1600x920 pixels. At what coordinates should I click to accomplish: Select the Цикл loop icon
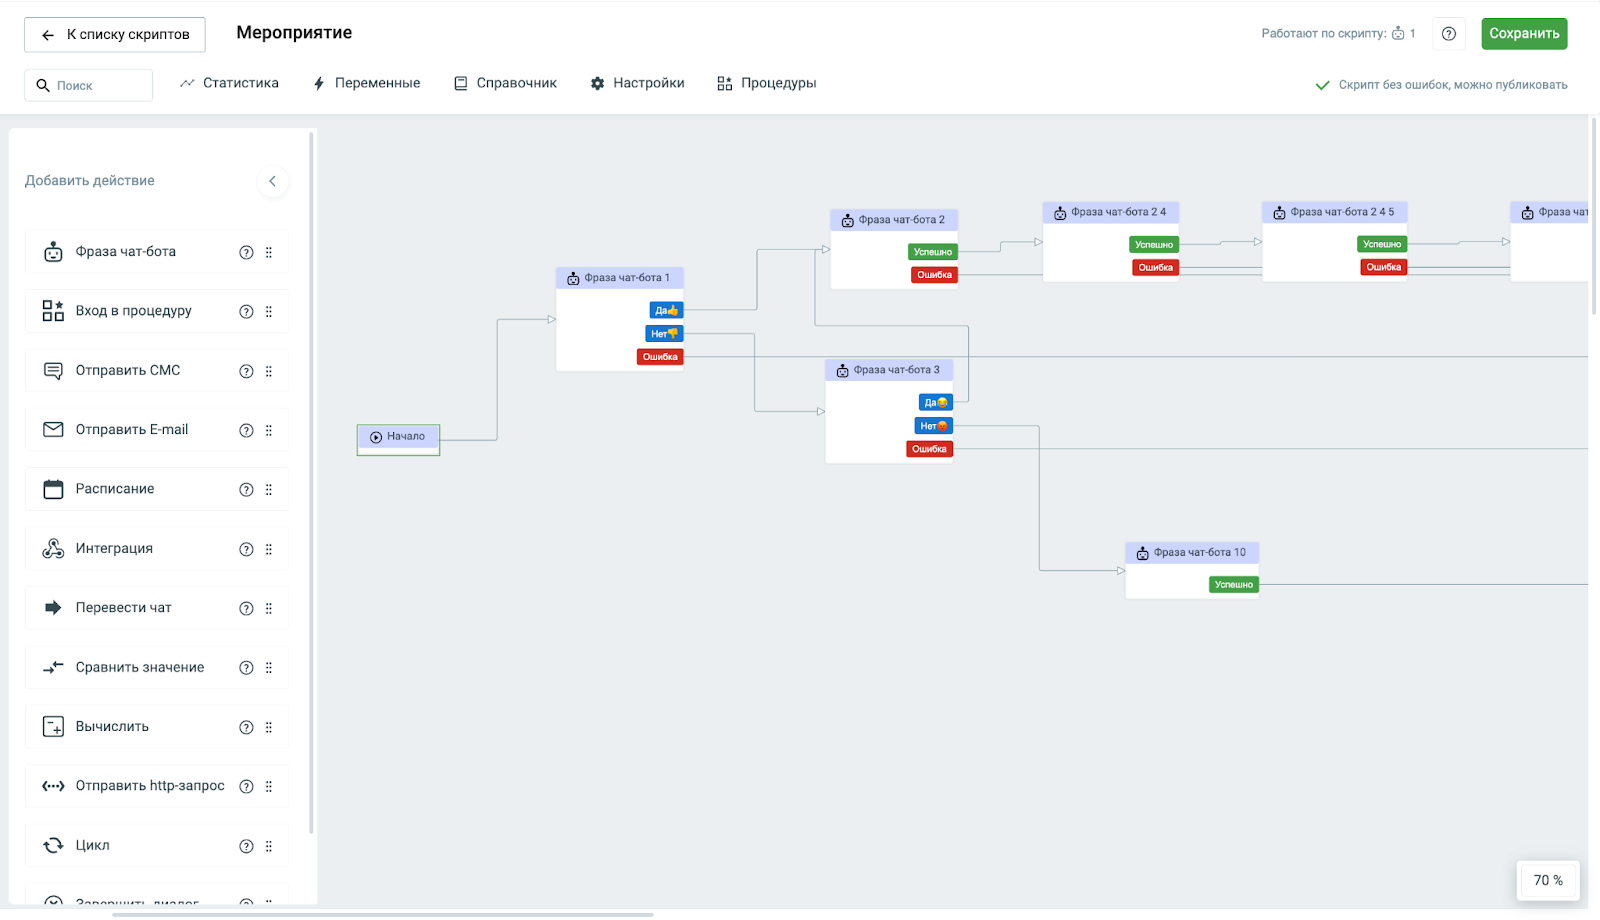pos(53,846)
